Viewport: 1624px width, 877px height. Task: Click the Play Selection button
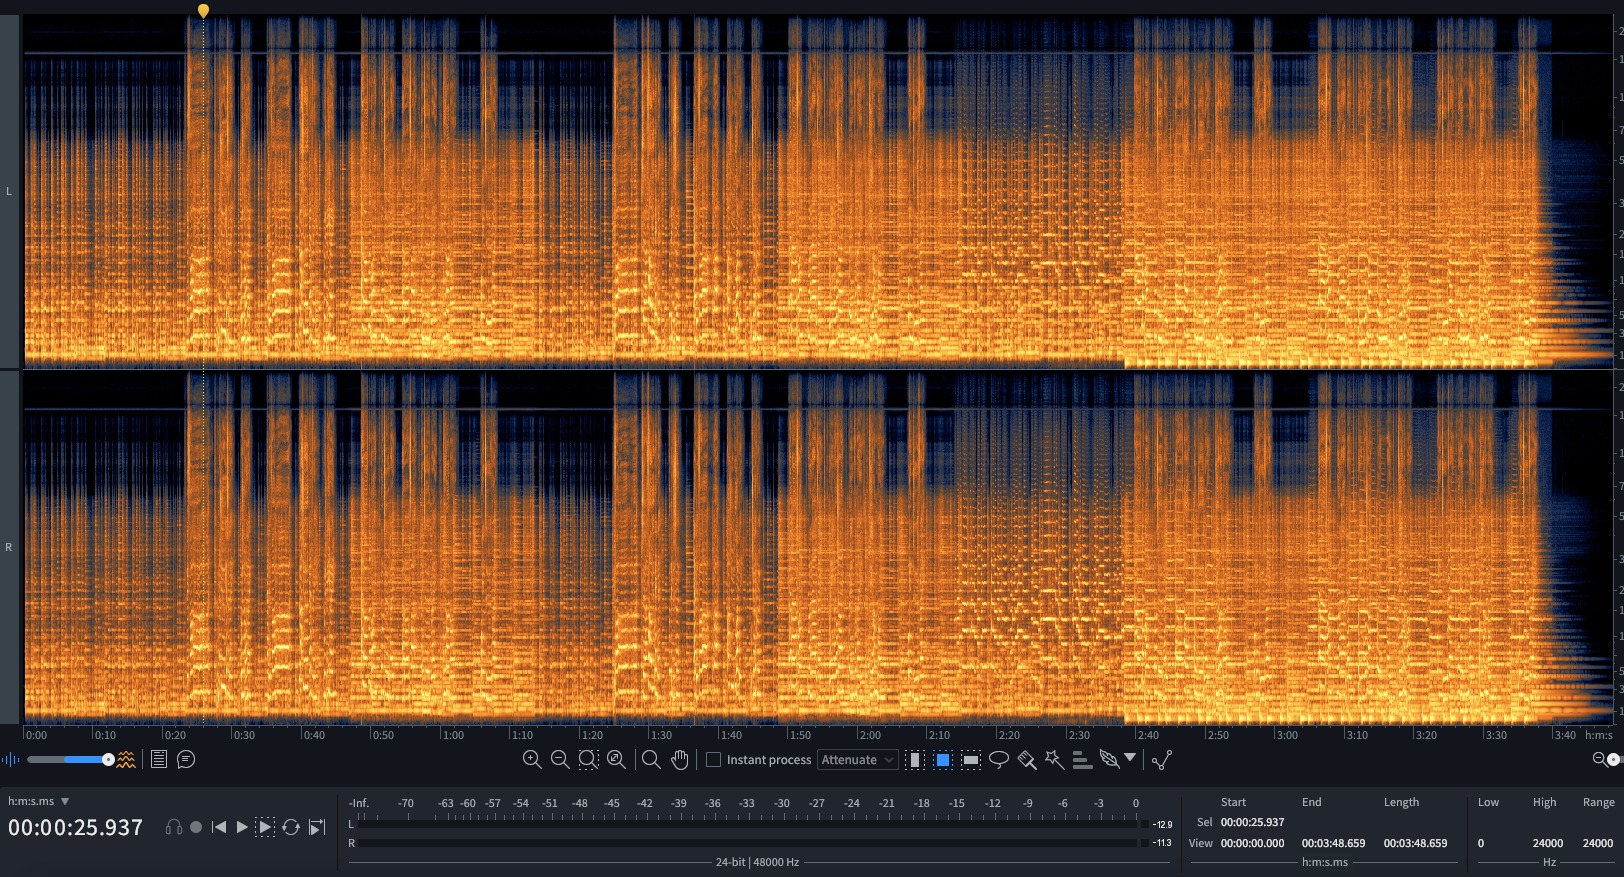tap(265, 827)
